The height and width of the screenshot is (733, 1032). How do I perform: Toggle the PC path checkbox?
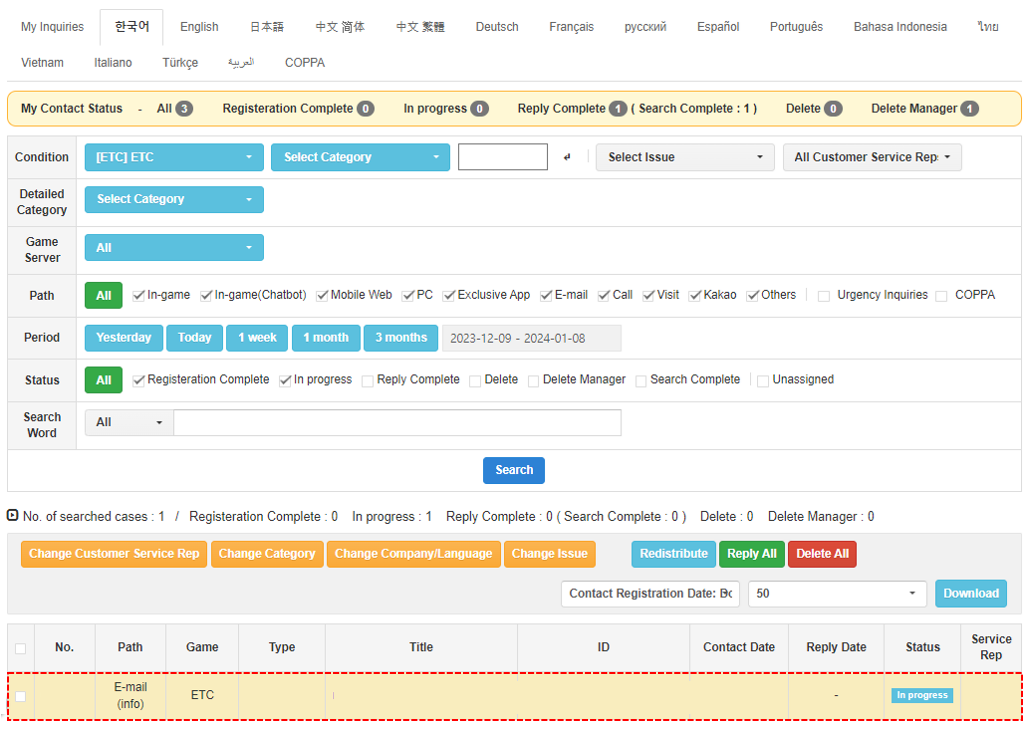pyautogui.click(x=408, y=295)
